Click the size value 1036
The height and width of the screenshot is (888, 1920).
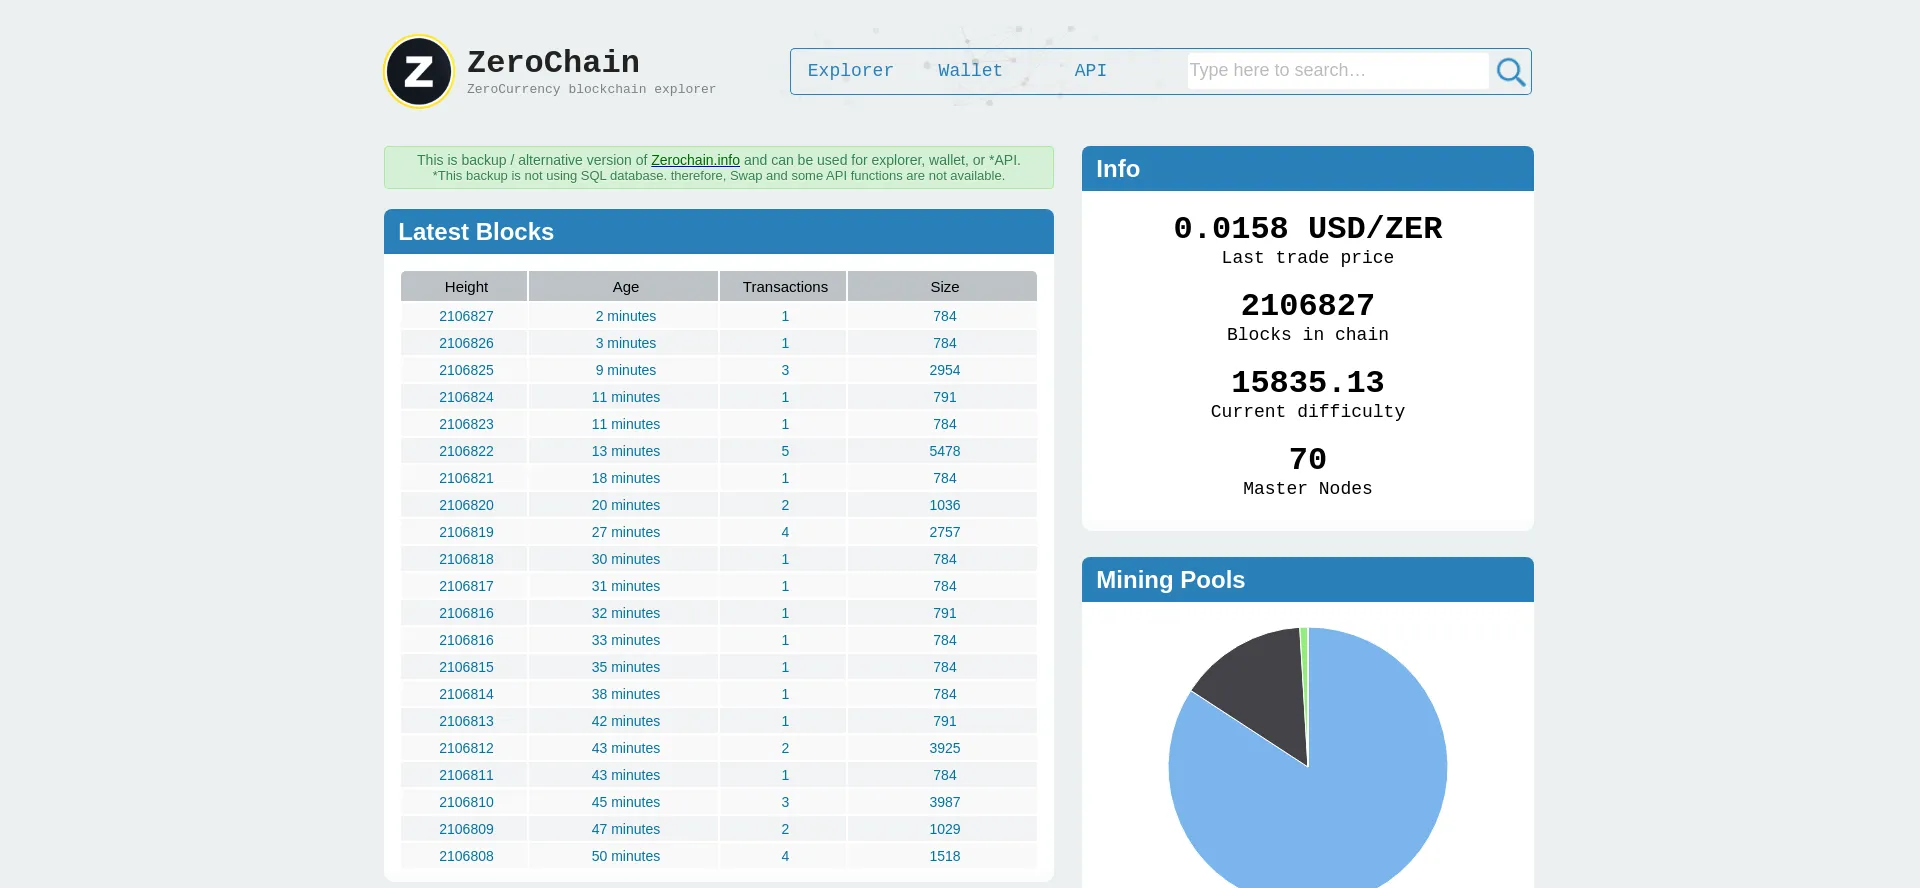(945, 505)
